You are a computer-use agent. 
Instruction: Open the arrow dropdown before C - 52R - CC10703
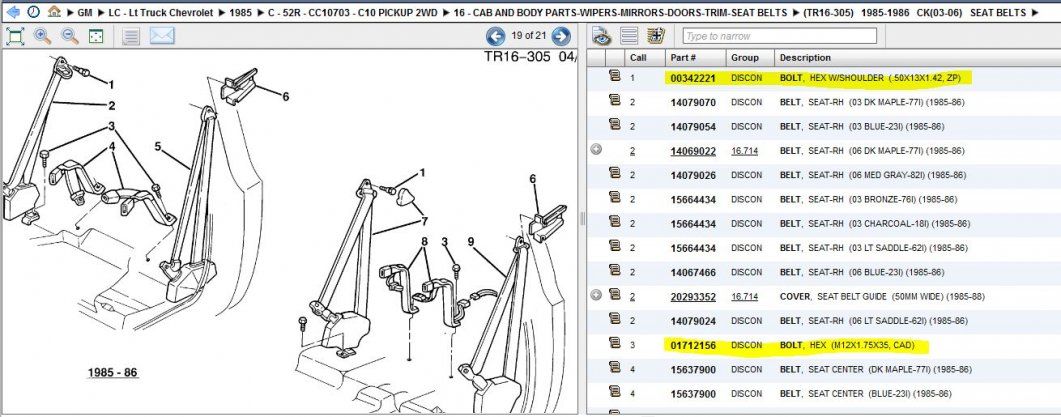(x=260, y=13)
